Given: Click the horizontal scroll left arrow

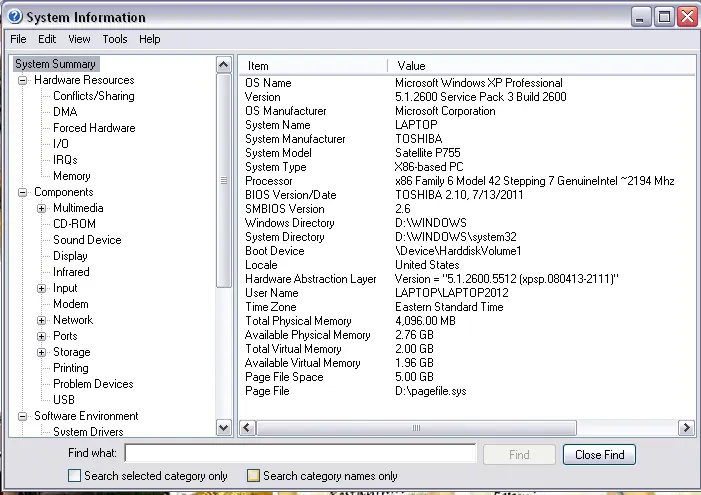Looking at the screenshot, I should [247, 428].
